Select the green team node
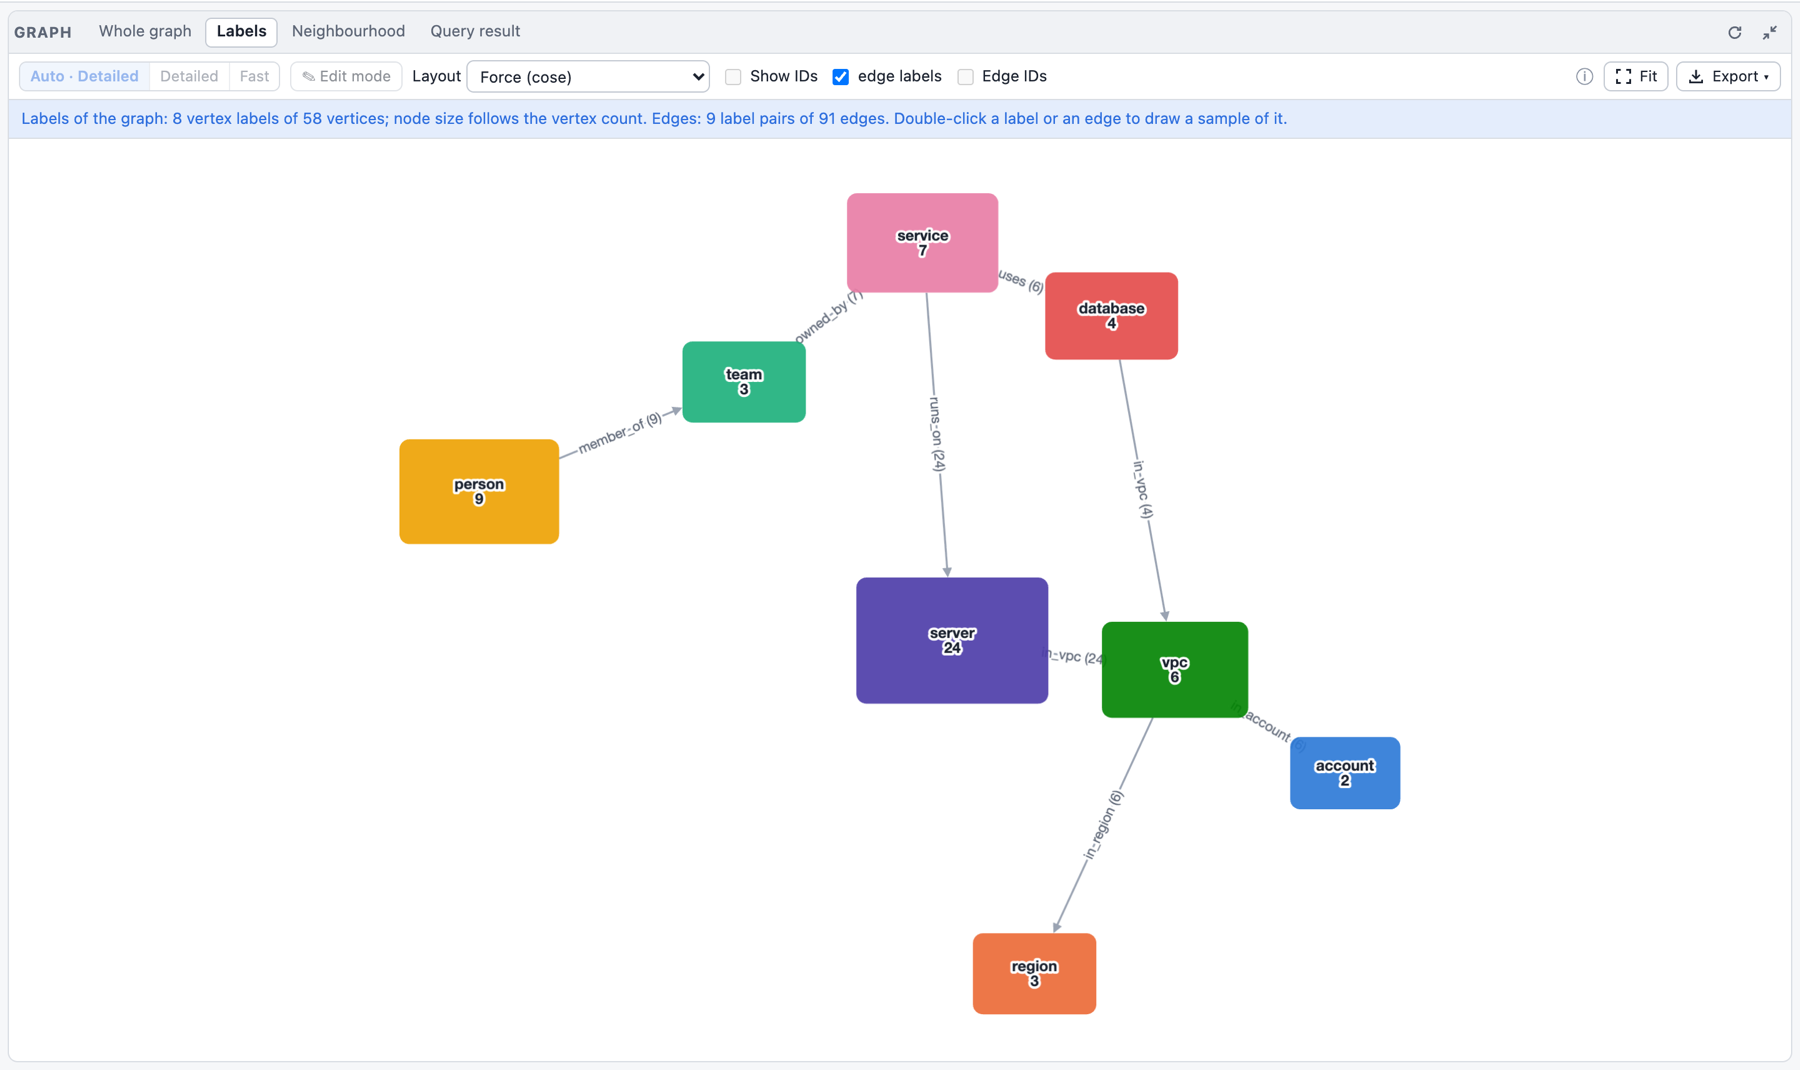The image size is (1800, 1070). pos(744,382)
